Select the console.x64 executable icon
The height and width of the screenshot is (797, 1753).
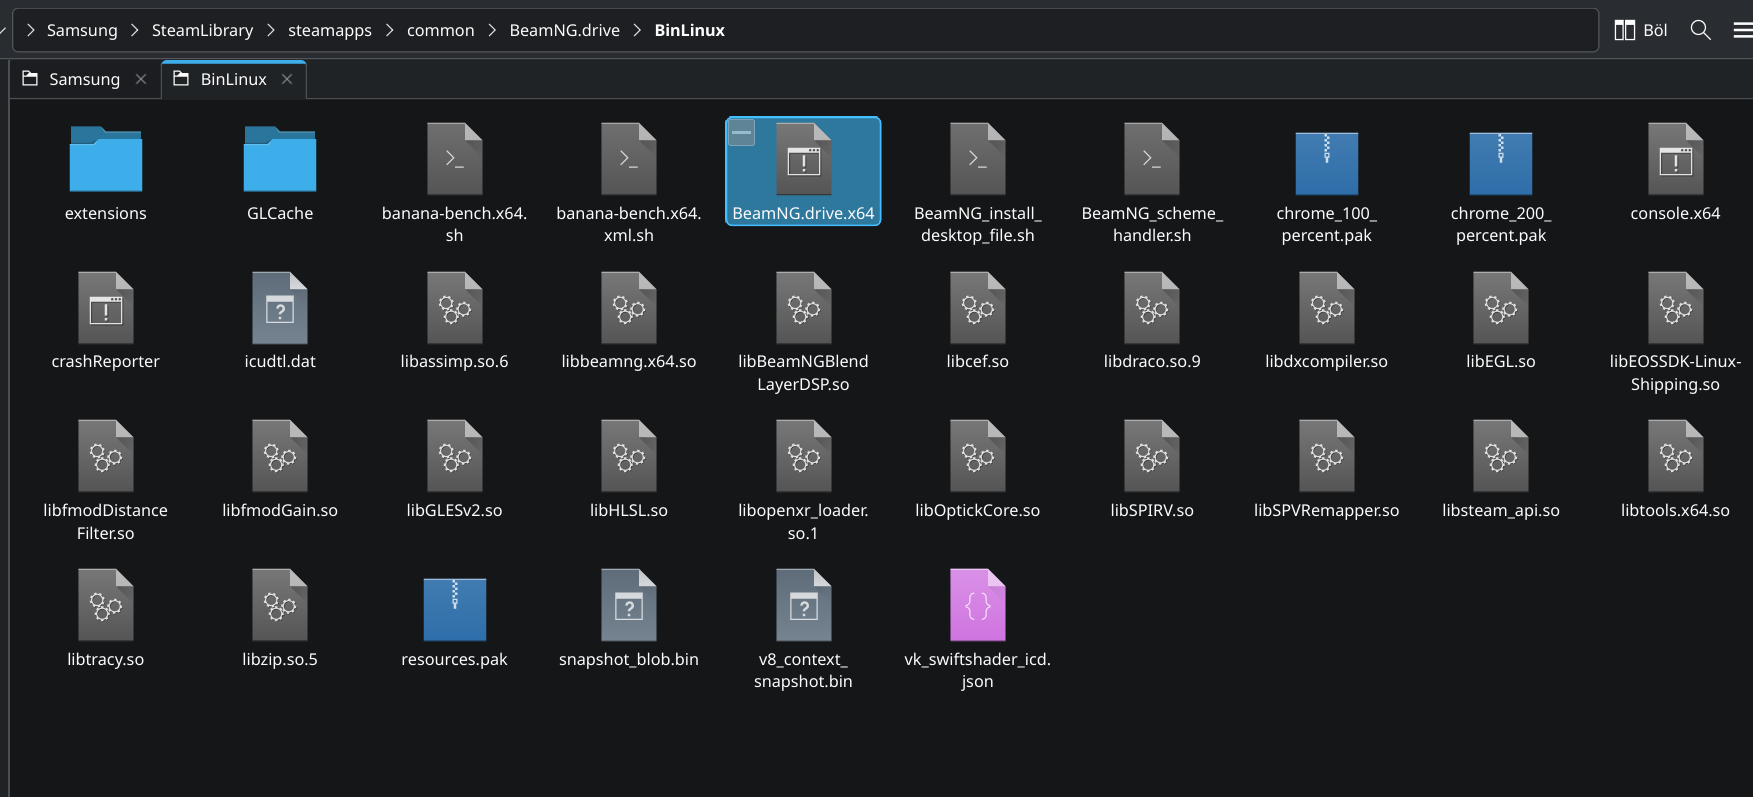click(x=1676, y=159)
